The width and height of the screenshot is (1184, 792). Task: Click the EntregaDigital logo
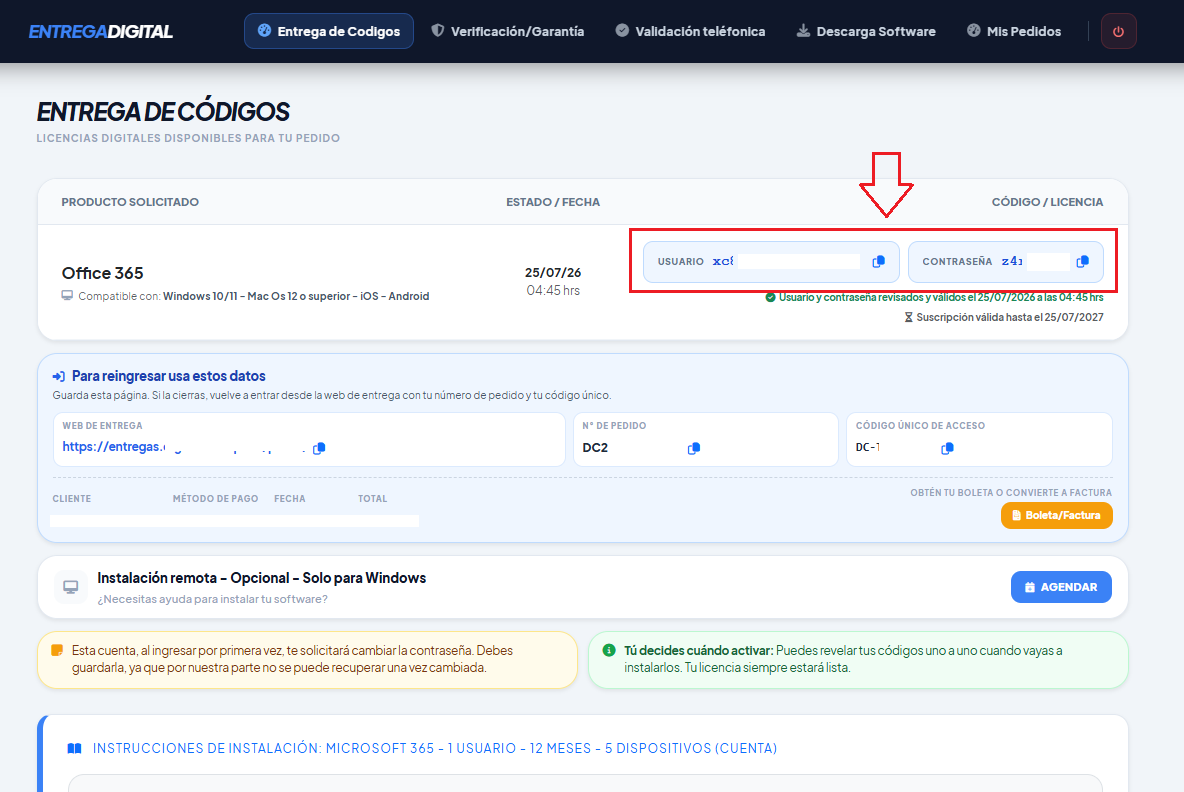[x=100, y=31]
